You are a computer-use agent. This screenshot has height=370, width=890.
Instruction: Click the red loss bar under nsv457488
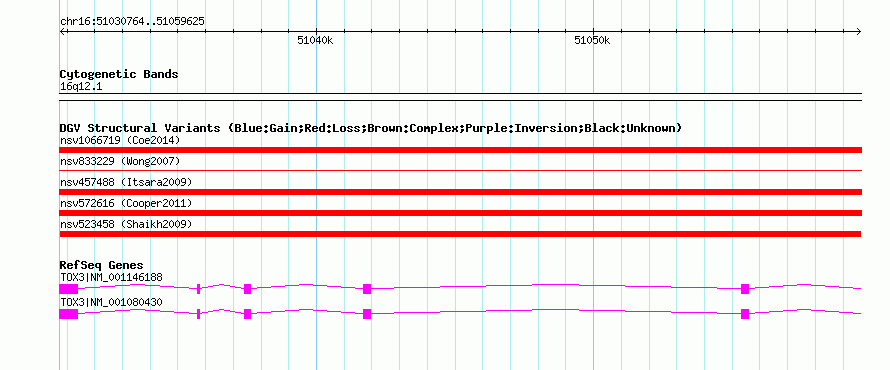click(460, 192)
